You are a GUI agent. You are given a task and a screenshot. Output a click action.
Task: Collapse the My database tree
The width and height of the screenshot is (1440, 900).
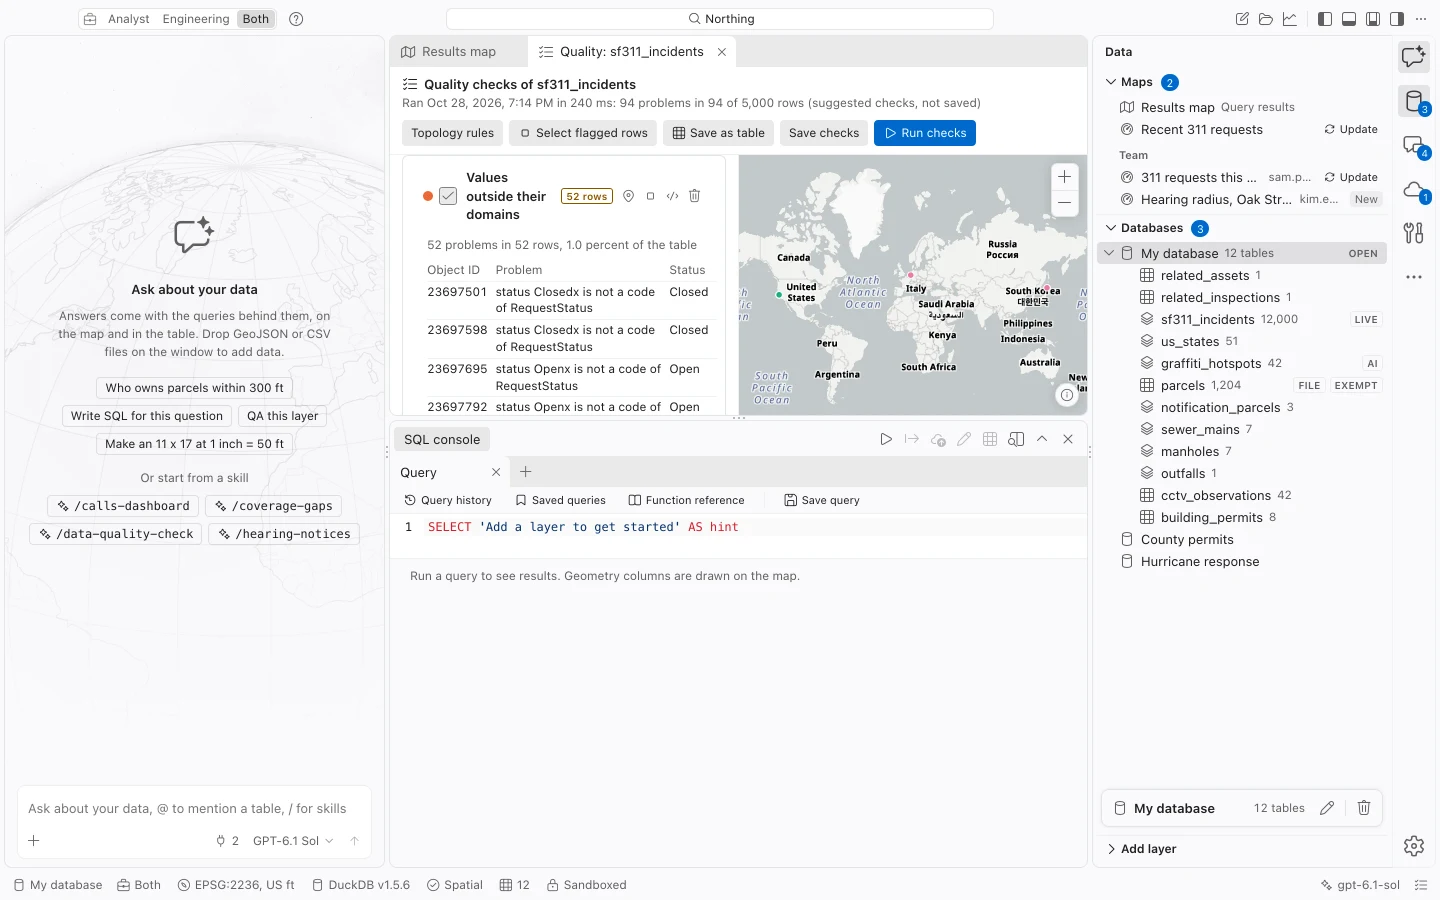[1109, 253]
